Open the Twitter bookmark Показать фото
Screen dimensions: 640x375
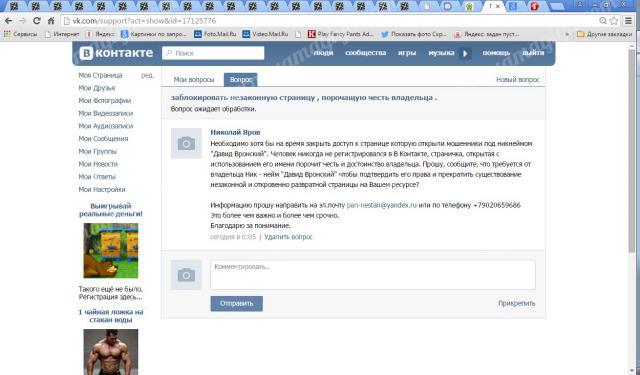pyautogui.click(x=413, y=34)
